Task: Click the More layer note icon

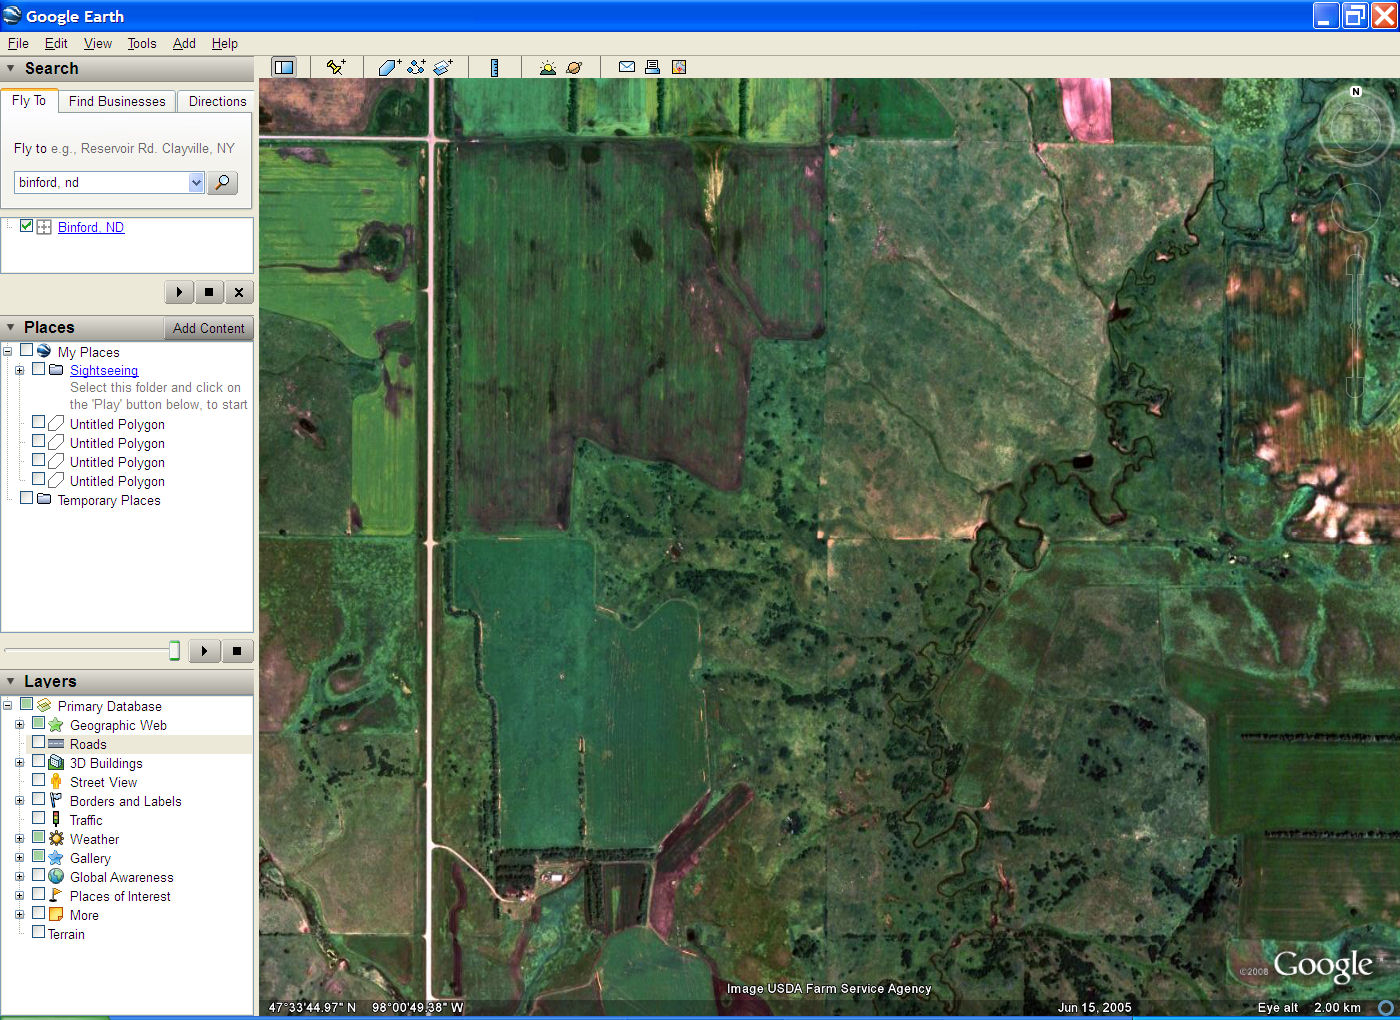Action: pyautogui.click(x=56, y=915)
